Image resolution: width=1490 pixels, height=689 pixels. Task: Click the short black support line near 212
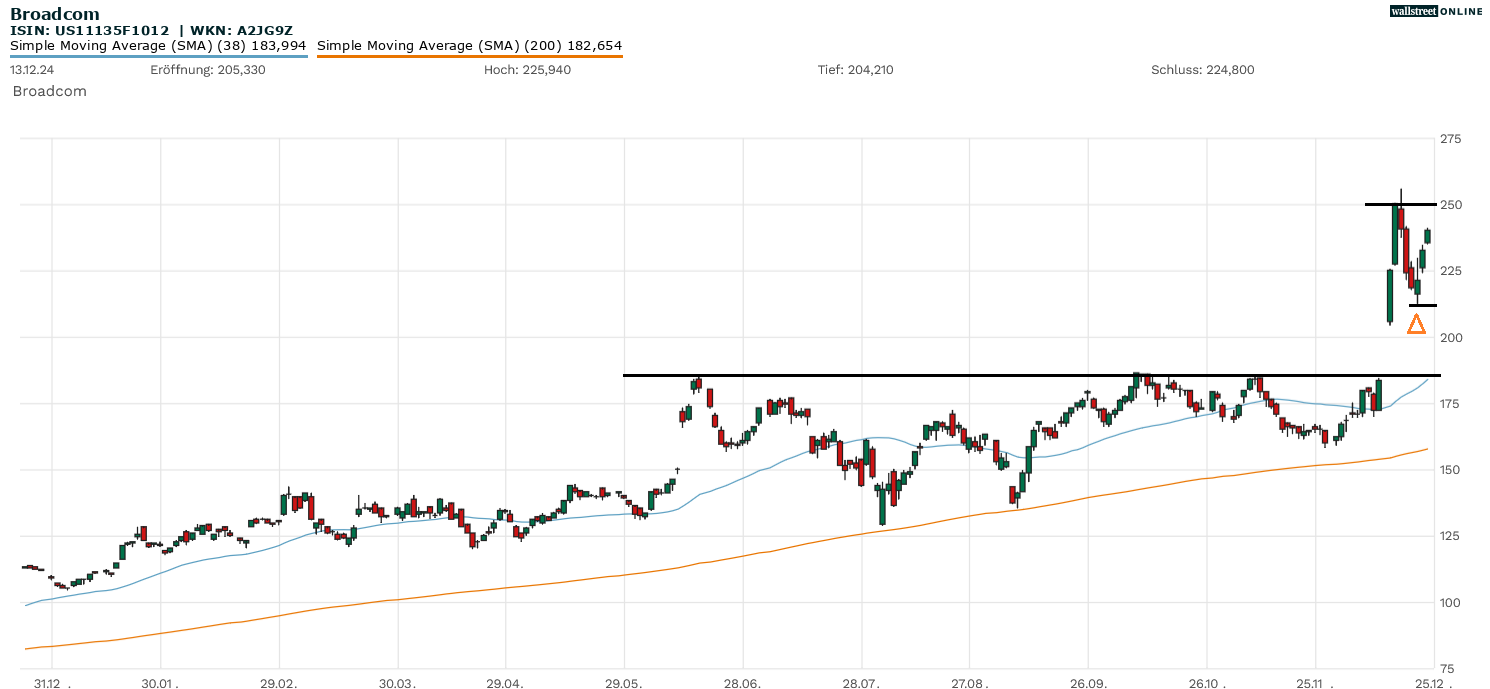pyautogui.click(x=1420, y=305)
